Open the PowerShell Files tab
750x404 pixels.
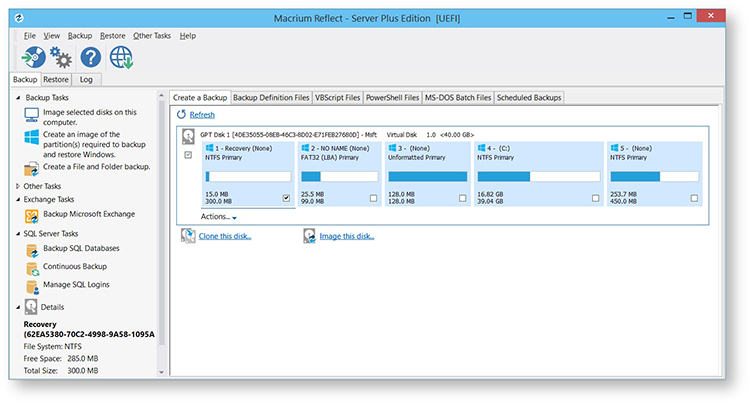point(392,98)
